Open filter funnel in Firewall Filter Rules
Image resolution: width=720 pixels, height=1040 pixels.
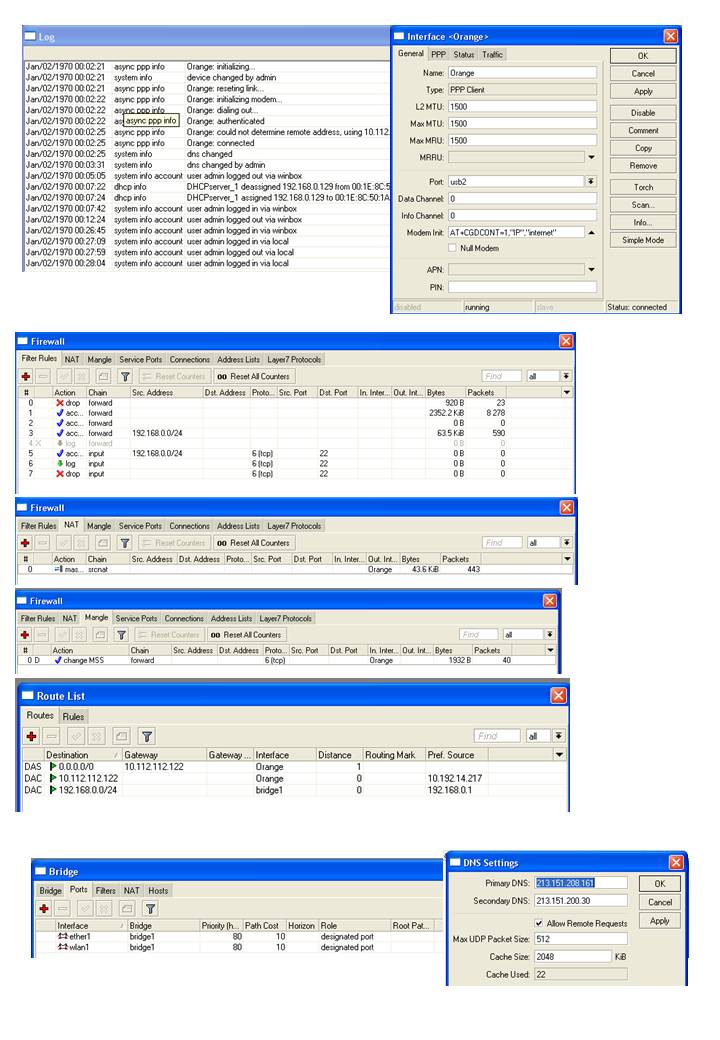pyautogui.click(x=125, y=376)
